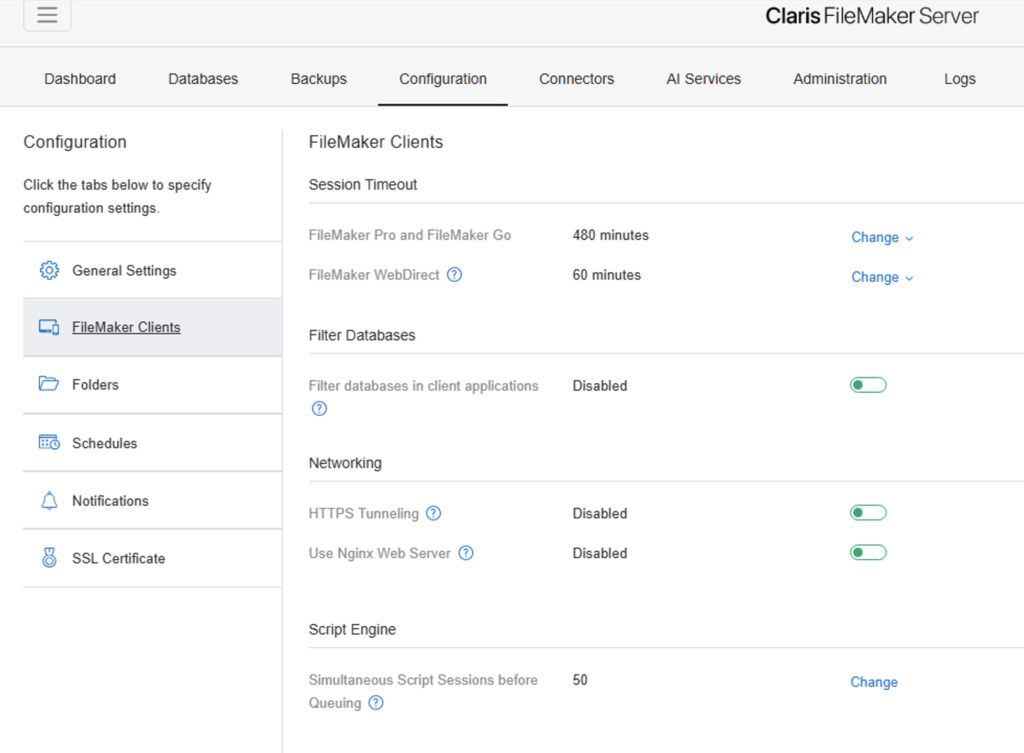Screen dimensions: 1024x753
Task: Select FileMaker Clients in the sidebar
Action: point(153,327)
